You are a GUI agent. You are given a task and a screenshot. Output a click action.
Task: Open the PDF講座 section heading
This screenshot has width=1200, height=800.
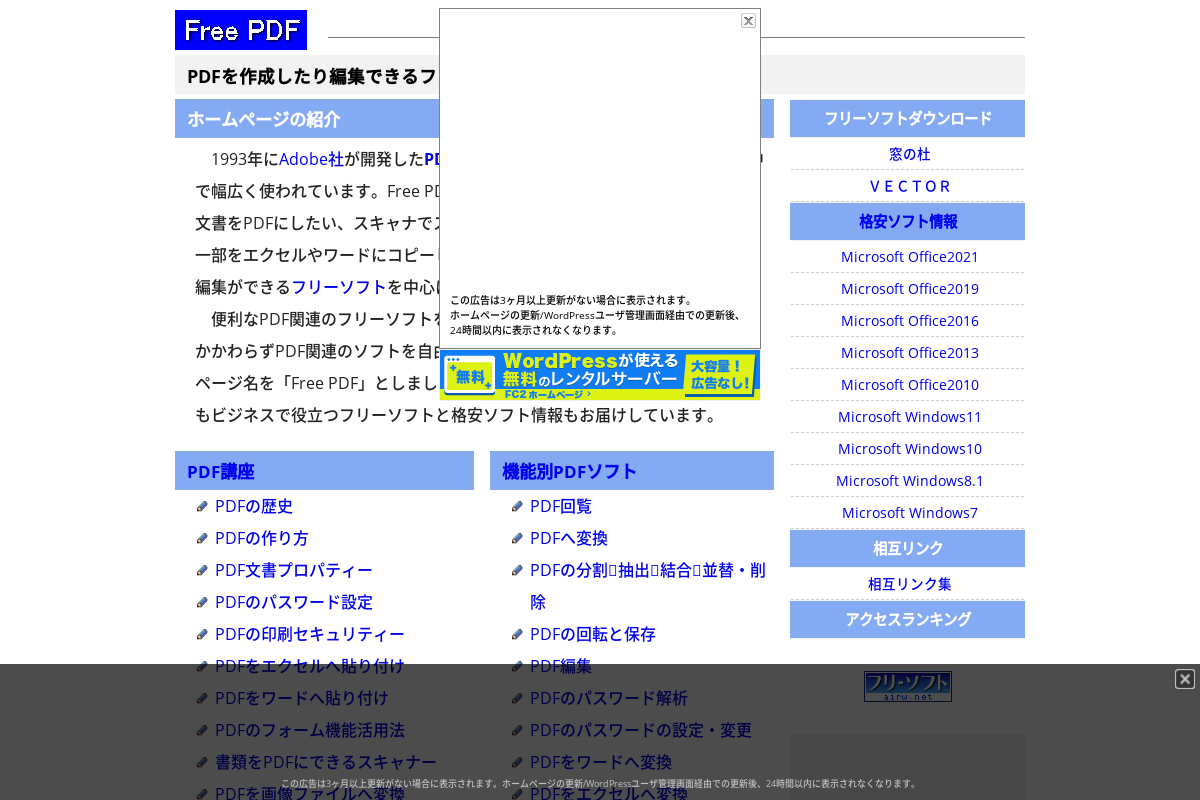[x=221, y=472]
